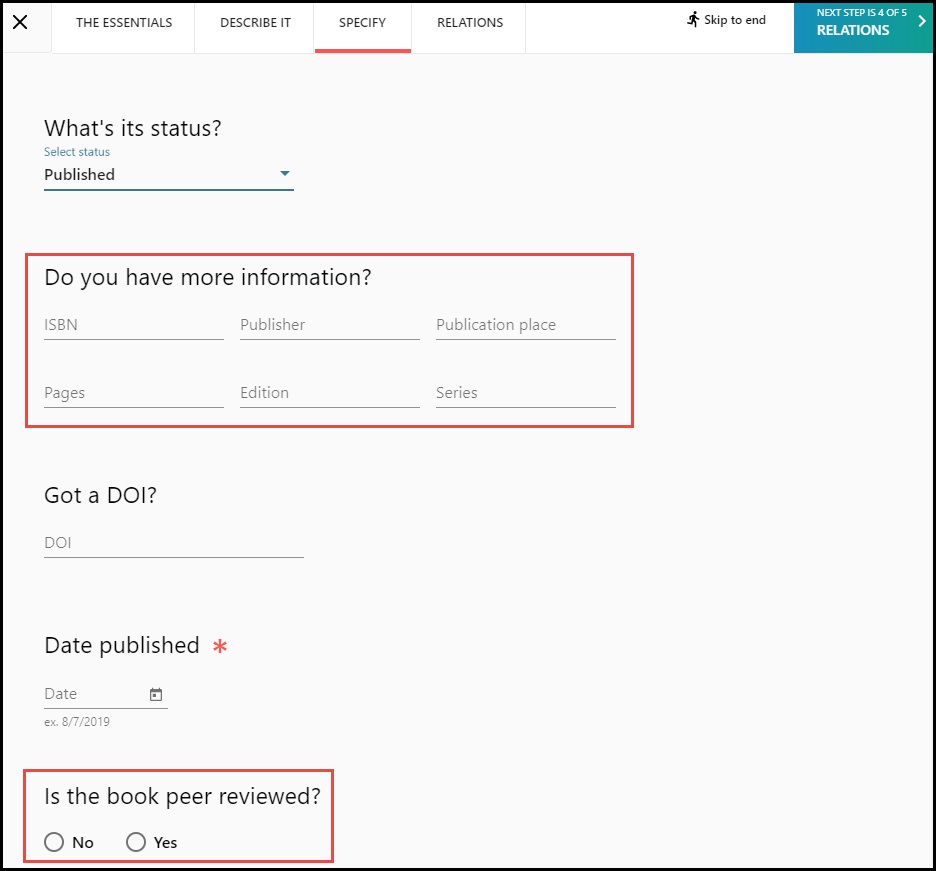Click the Pages input field
This screenshot has width=936, height=871.
[x=133, y=393]
